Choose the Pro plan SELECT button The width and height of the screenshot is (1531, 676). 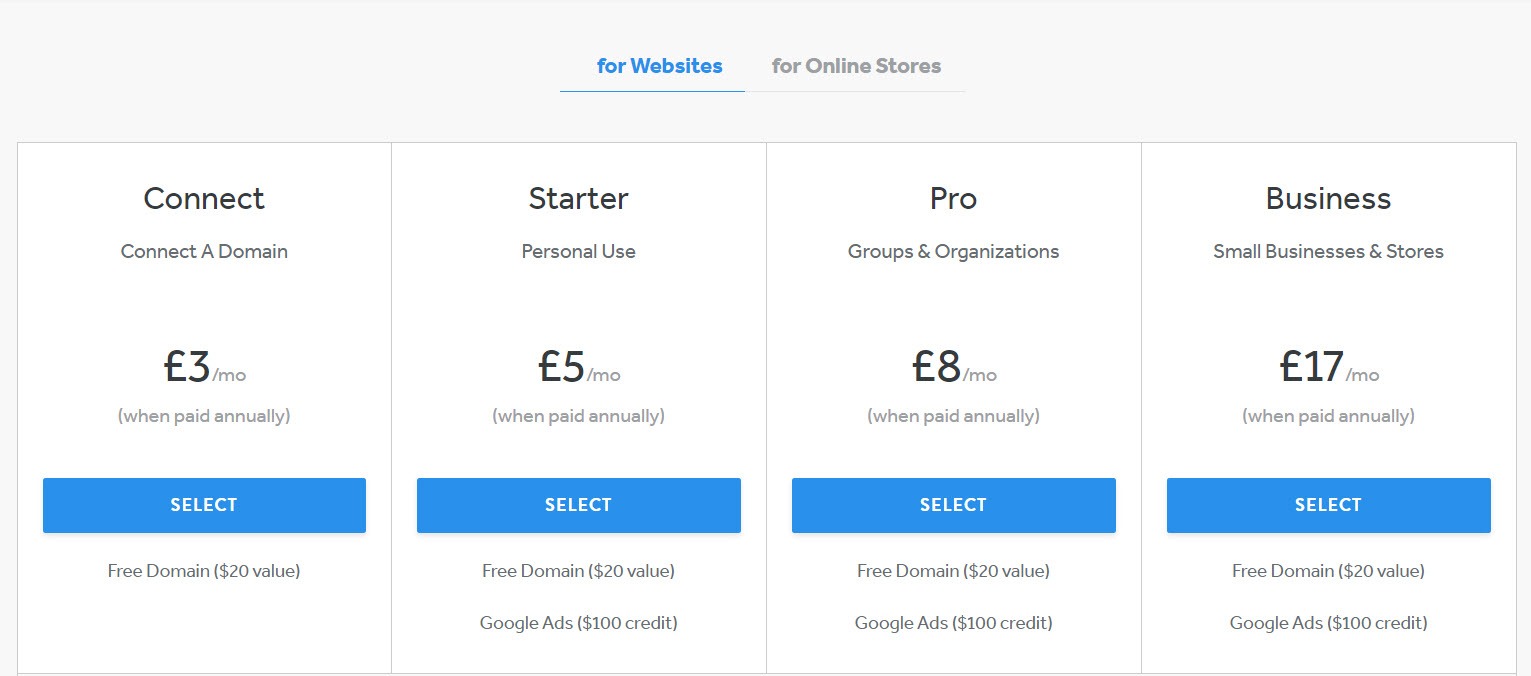[954, 505]
